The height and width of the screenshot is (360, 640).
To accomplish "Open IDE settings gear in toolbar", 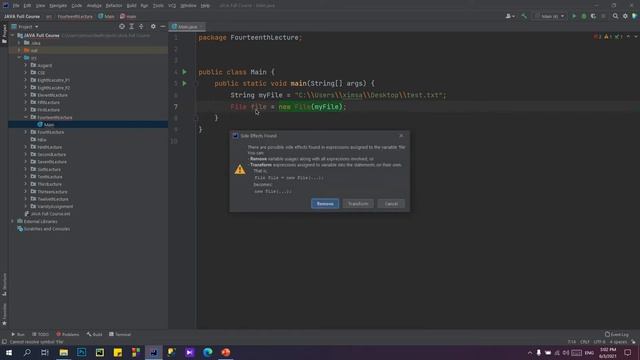I will (625, 16).
